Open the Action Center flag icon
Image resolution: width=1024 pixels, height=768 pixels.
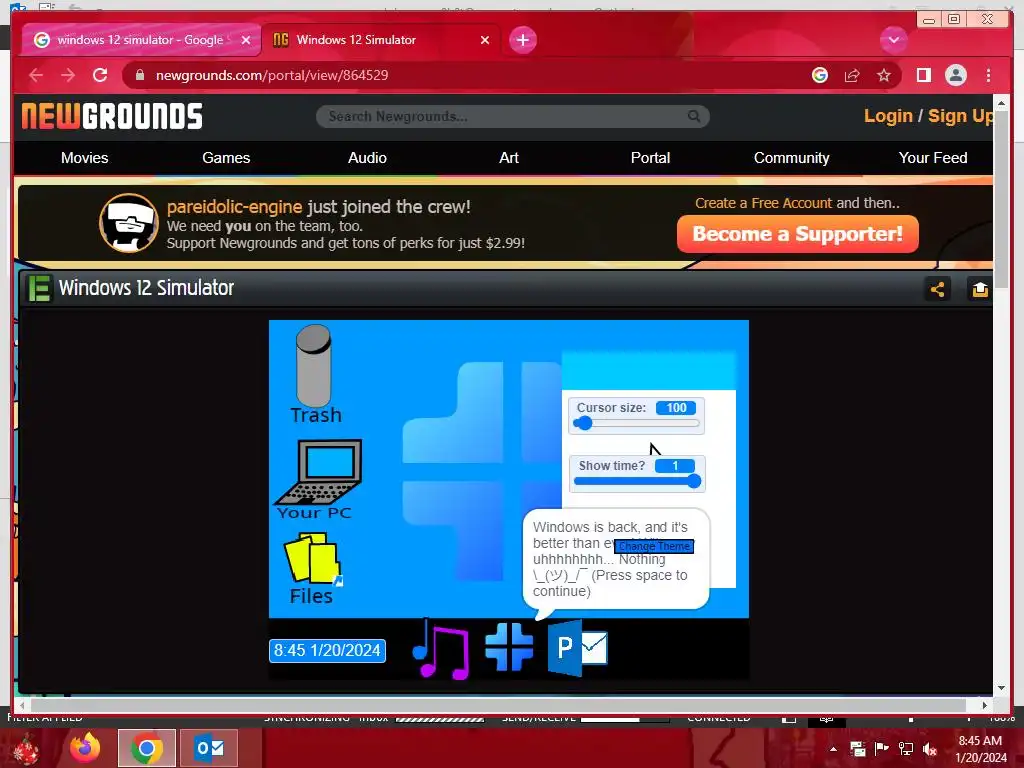tap(882, 749)
